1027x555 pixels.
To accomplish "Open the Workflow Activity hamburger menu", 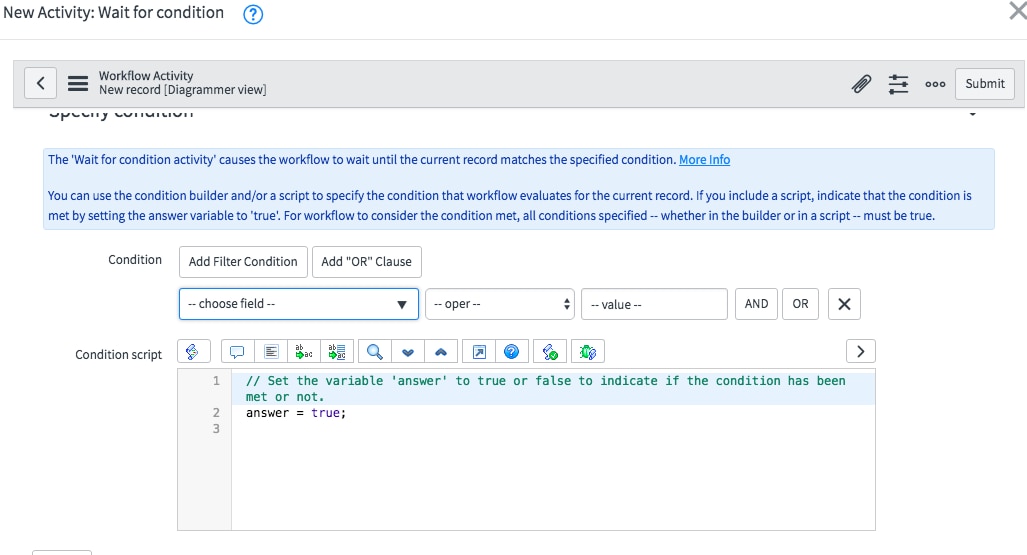I will [x=78, y=83].
